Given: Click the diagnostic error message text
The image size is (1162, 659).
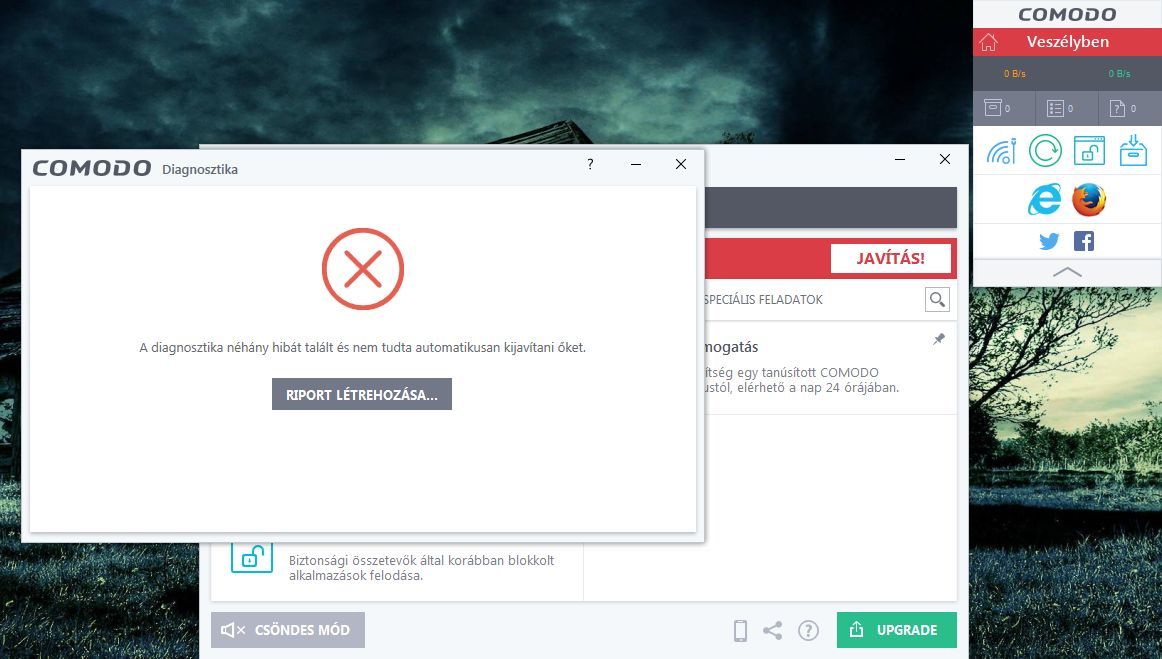Looking at the screenshot, I should pos(362,347).
